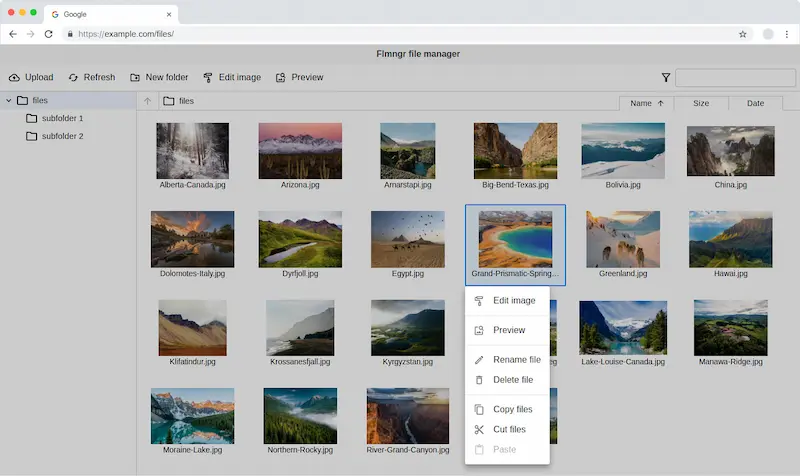Click the Preview icon in the toolbar

point(281,78)
